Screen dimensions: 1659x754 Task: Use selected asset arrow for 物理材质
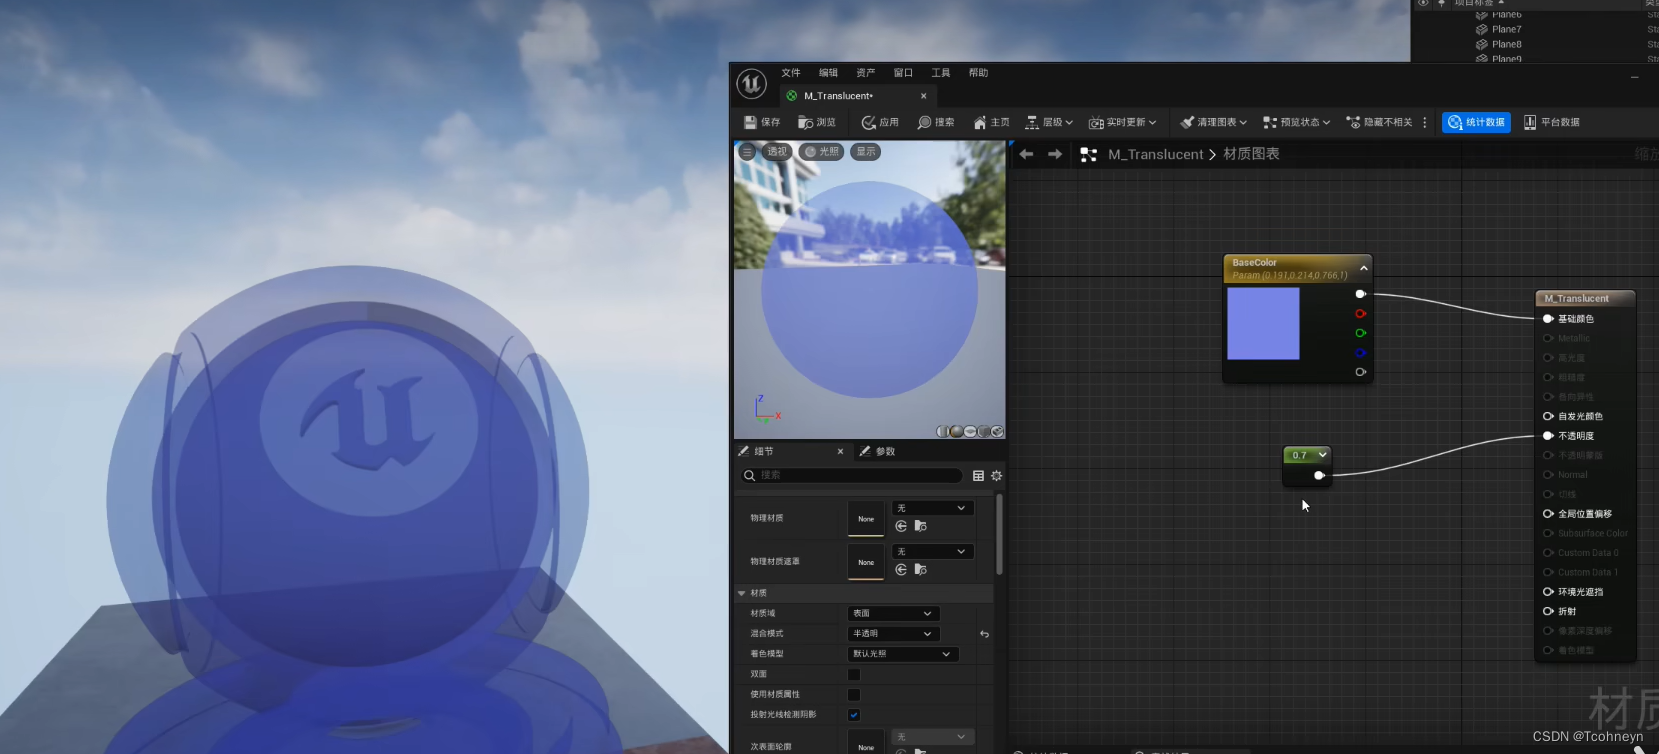click(901, 526)
